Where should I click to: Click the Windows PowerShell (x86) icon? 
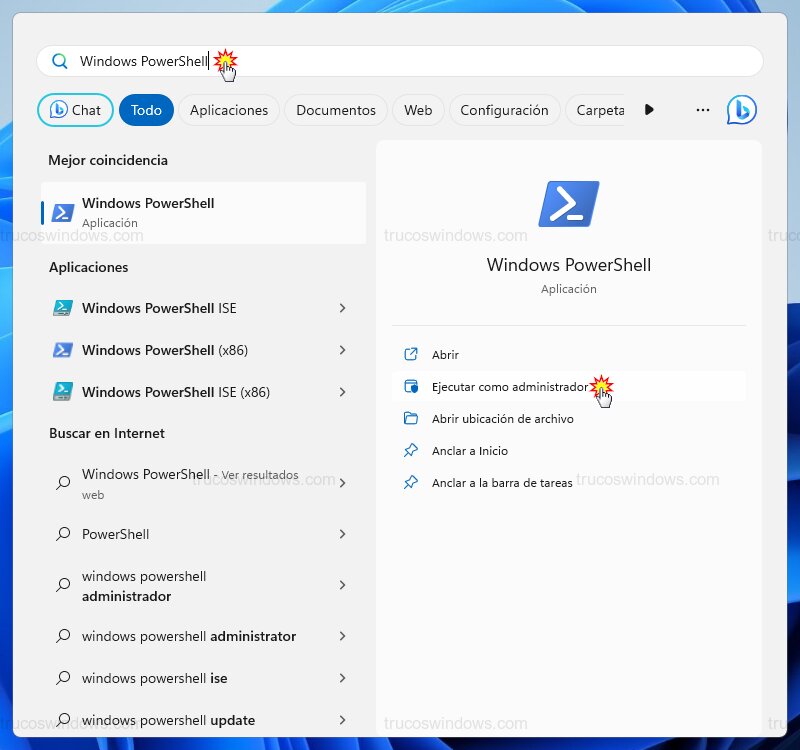(x=61, y=350)
